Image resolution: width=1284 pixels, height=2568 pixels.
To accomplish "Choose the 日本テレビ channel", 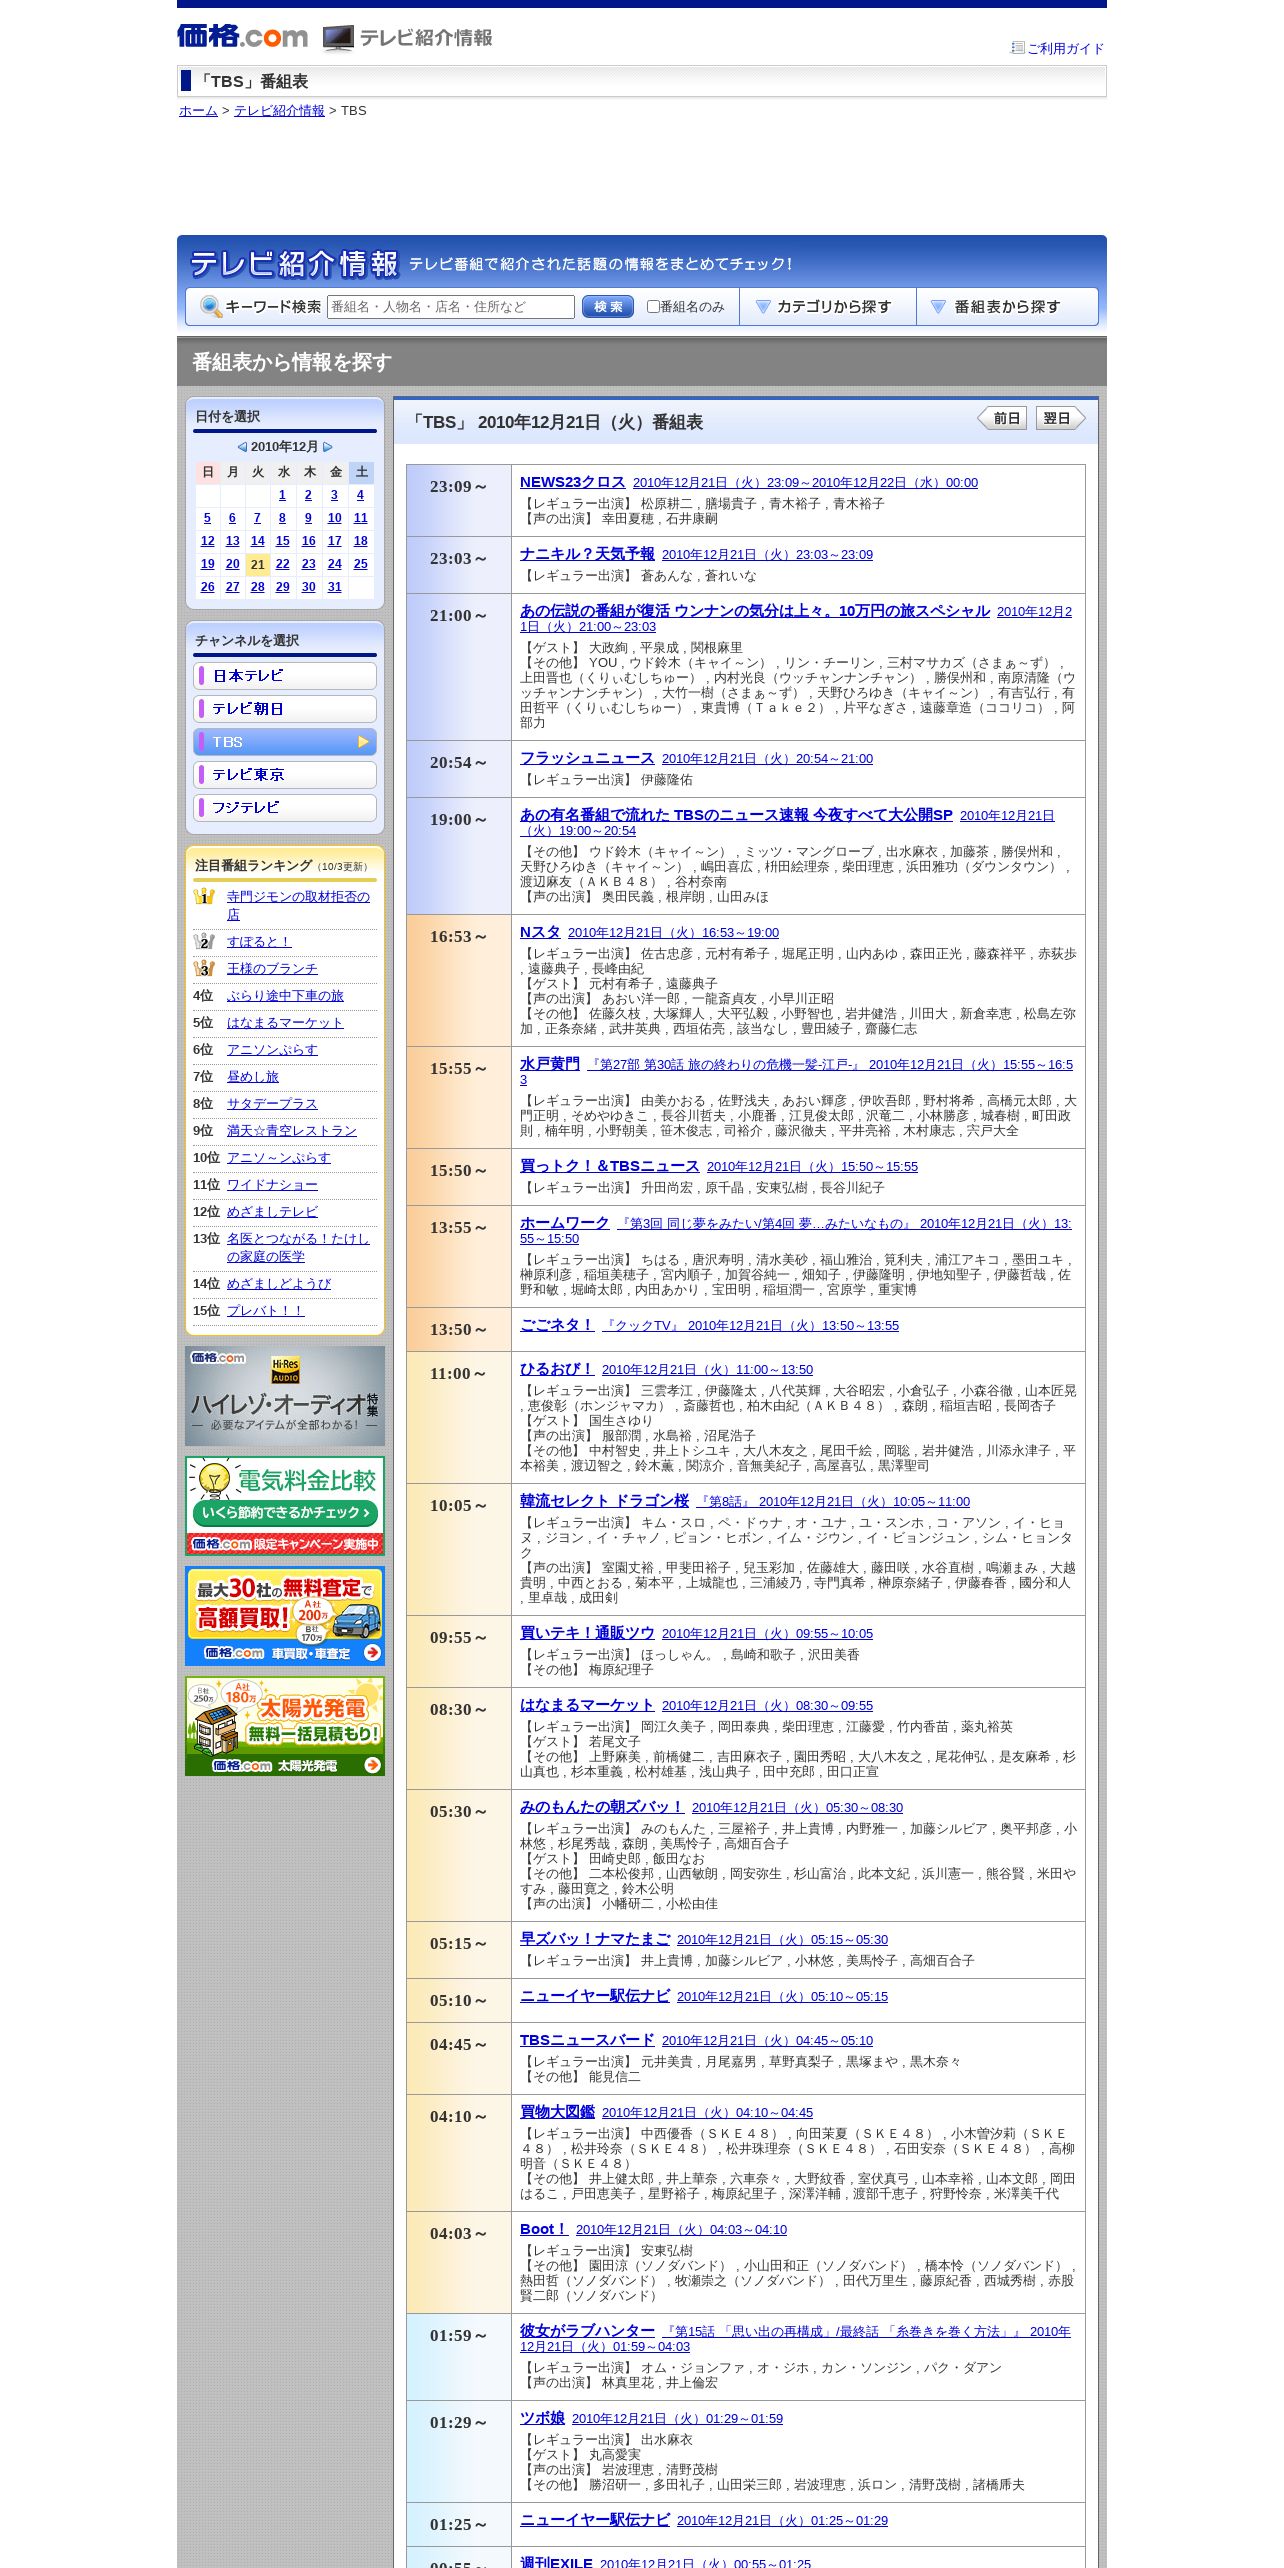I will [x=285, y=676].
